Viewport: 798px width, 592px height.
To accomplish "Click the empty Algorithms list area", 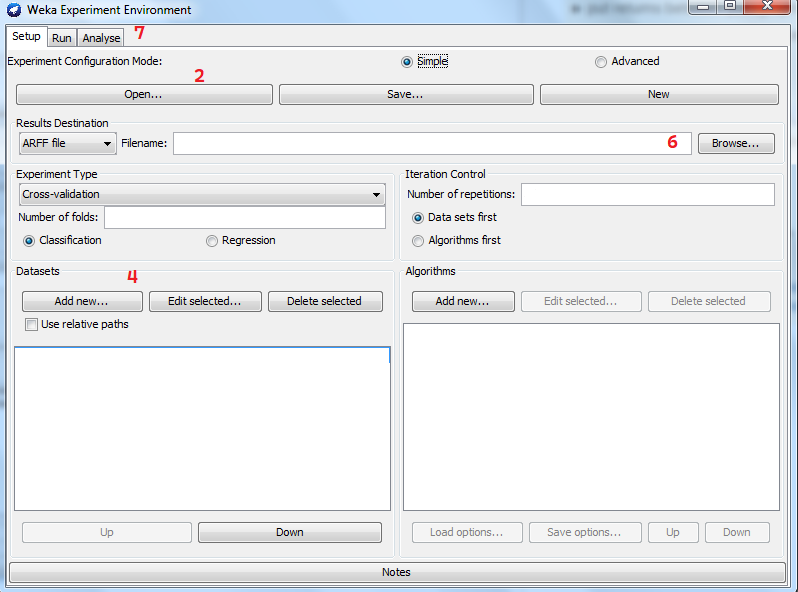I will pos(591,417).
